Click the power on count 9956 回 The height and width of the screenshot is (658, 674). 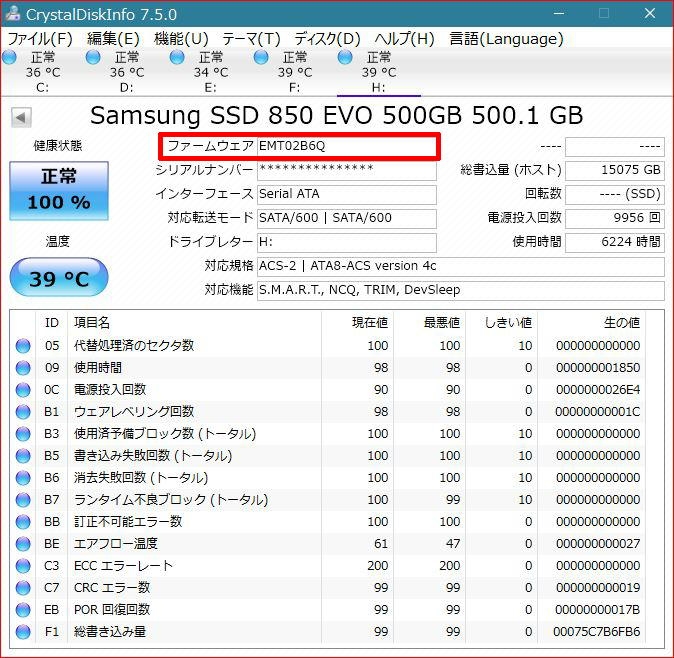click(615, 218)
